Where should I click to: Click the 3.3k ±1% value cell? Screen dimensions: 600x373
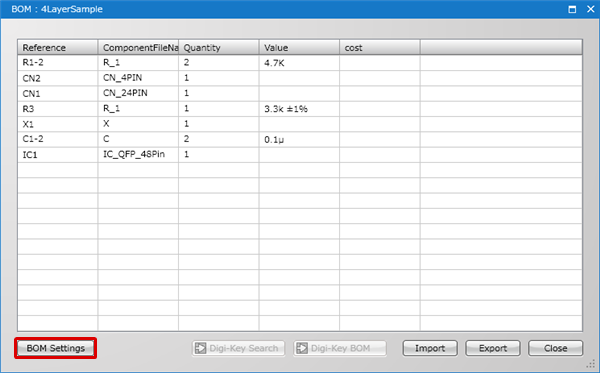299,109
